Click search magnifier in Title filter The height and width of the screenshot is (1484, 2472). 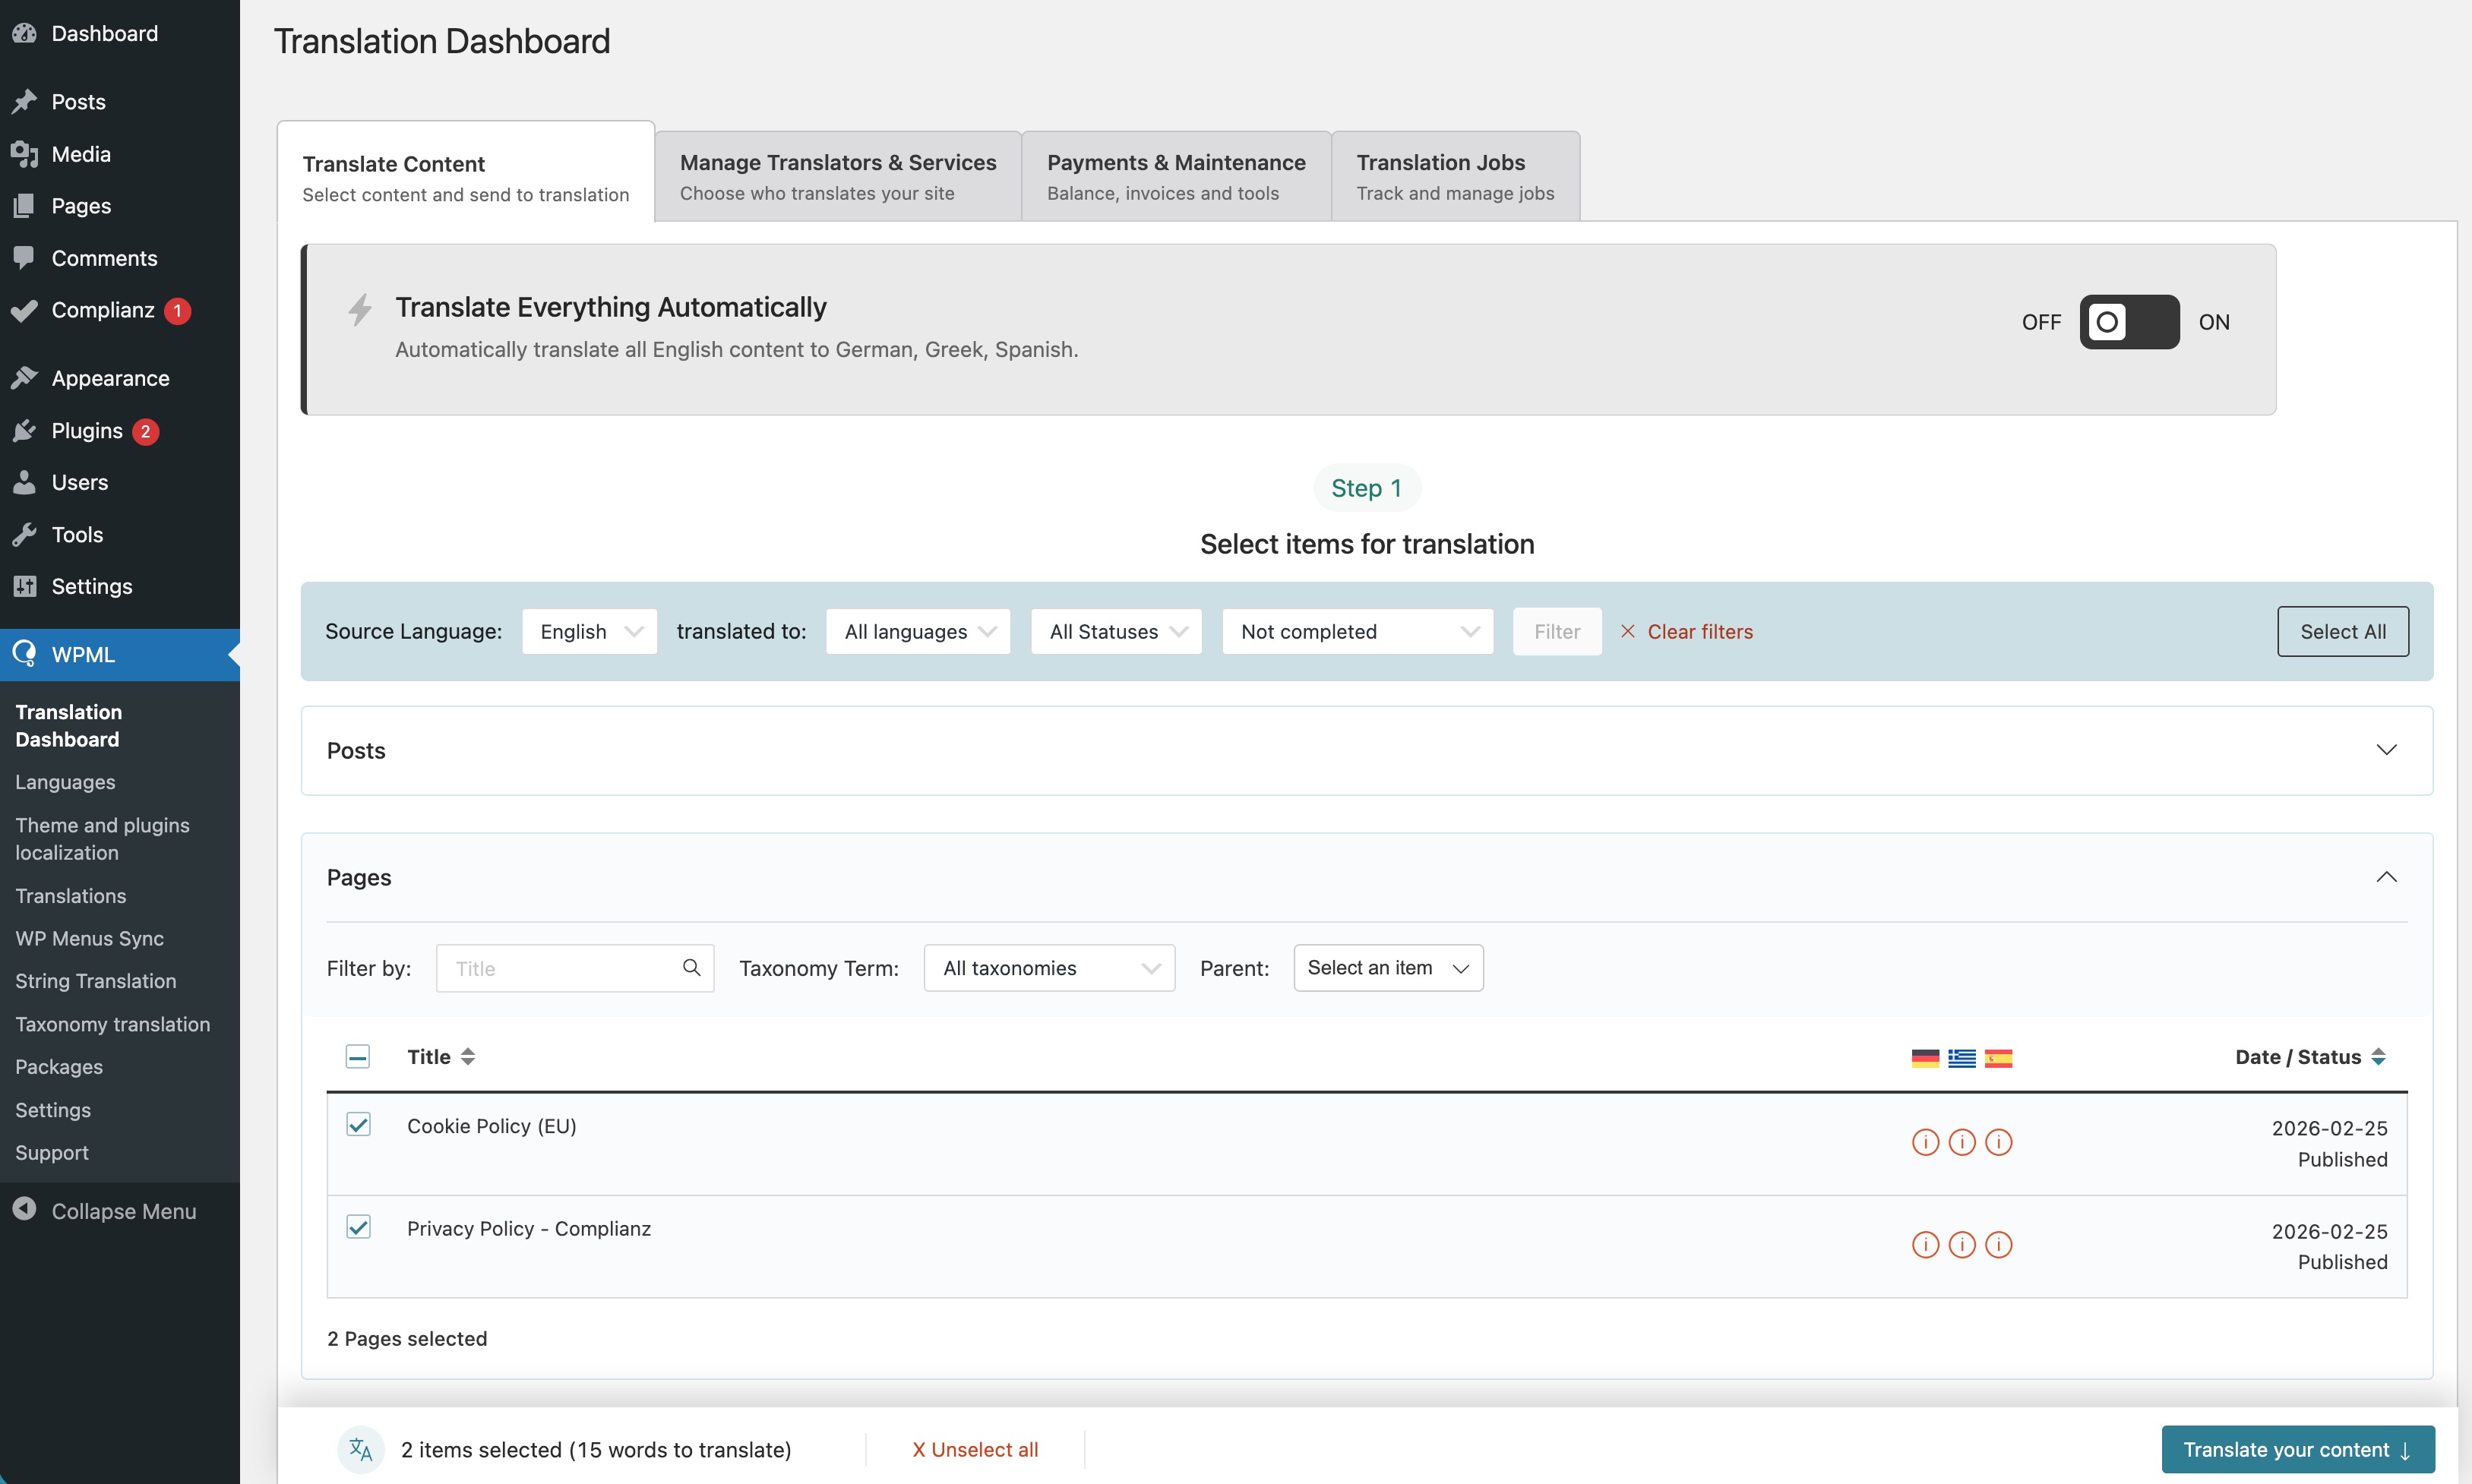691,967
